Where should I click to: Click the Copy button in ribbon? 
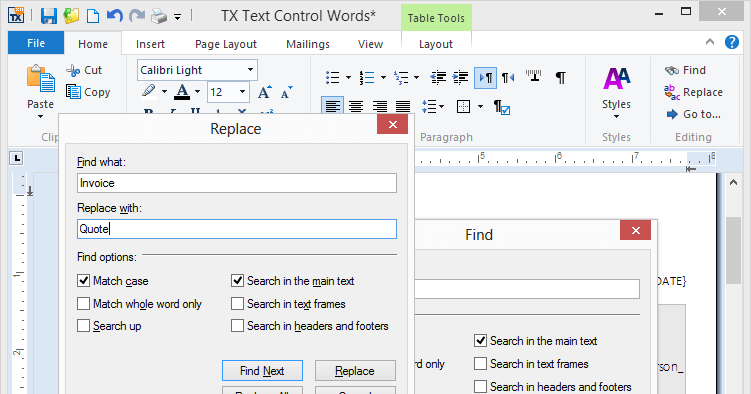pyautogui.click(x=88, y=92)
